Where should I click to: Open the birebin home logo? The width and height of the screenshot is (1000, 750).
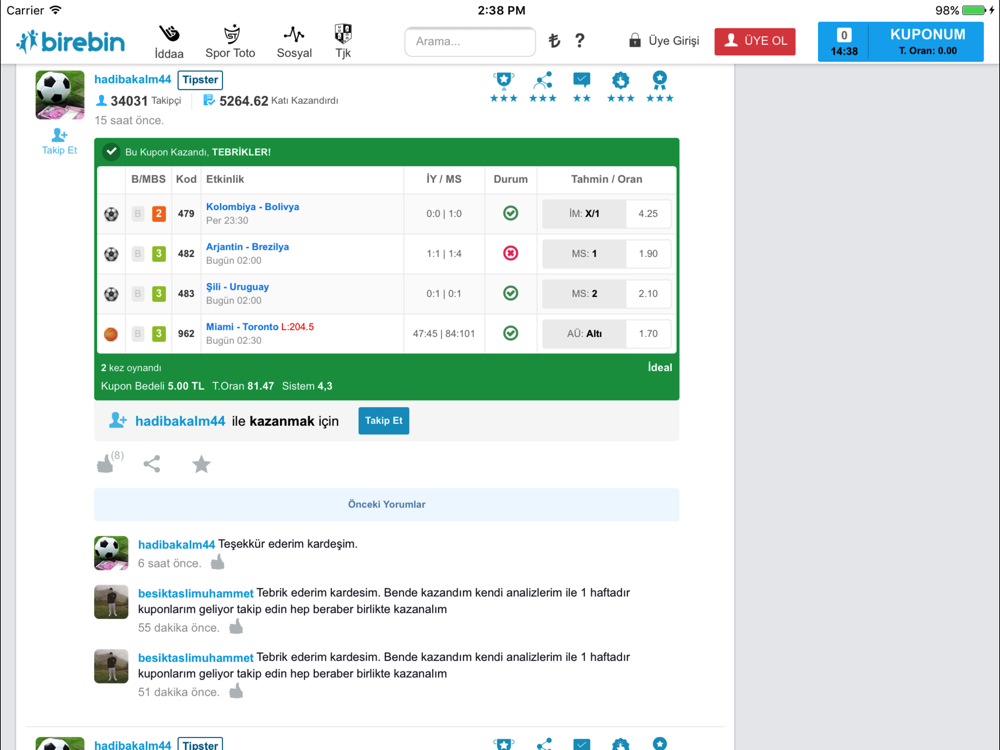[70, 41]
